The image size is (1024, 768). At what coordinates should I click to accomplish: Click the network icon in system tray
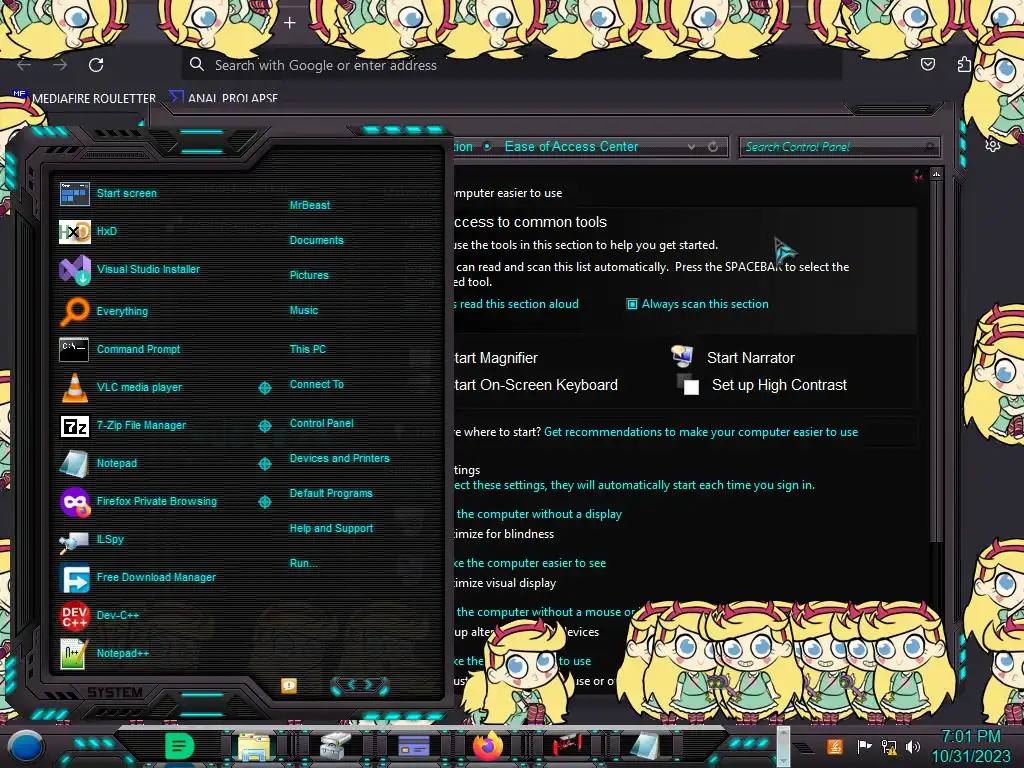(889, 746)
